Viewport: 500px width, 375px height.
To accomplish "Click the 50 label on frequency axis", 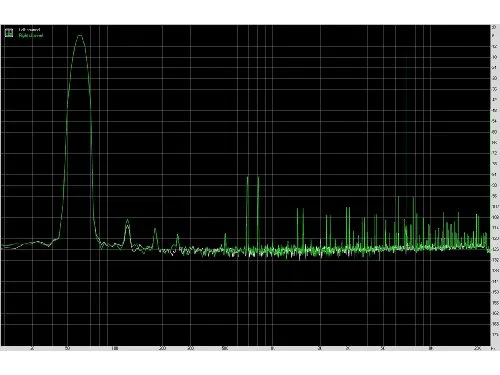I will (x=67, y=348).
